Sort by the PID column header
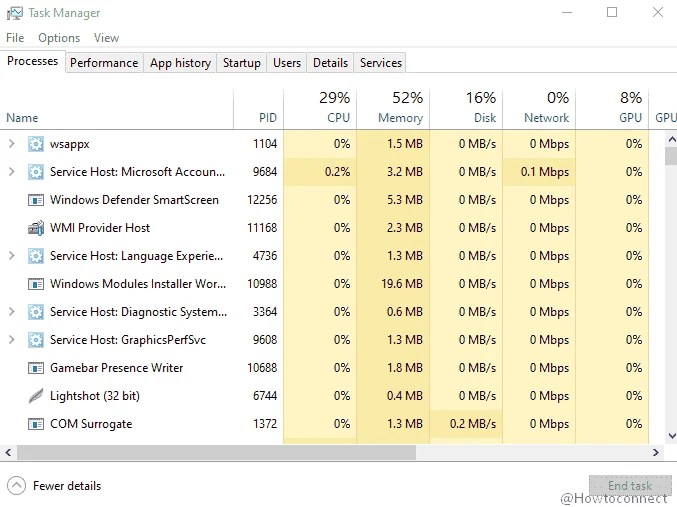Screen dimensions: 677x507 pyautogui.click(x=259, y=109)
